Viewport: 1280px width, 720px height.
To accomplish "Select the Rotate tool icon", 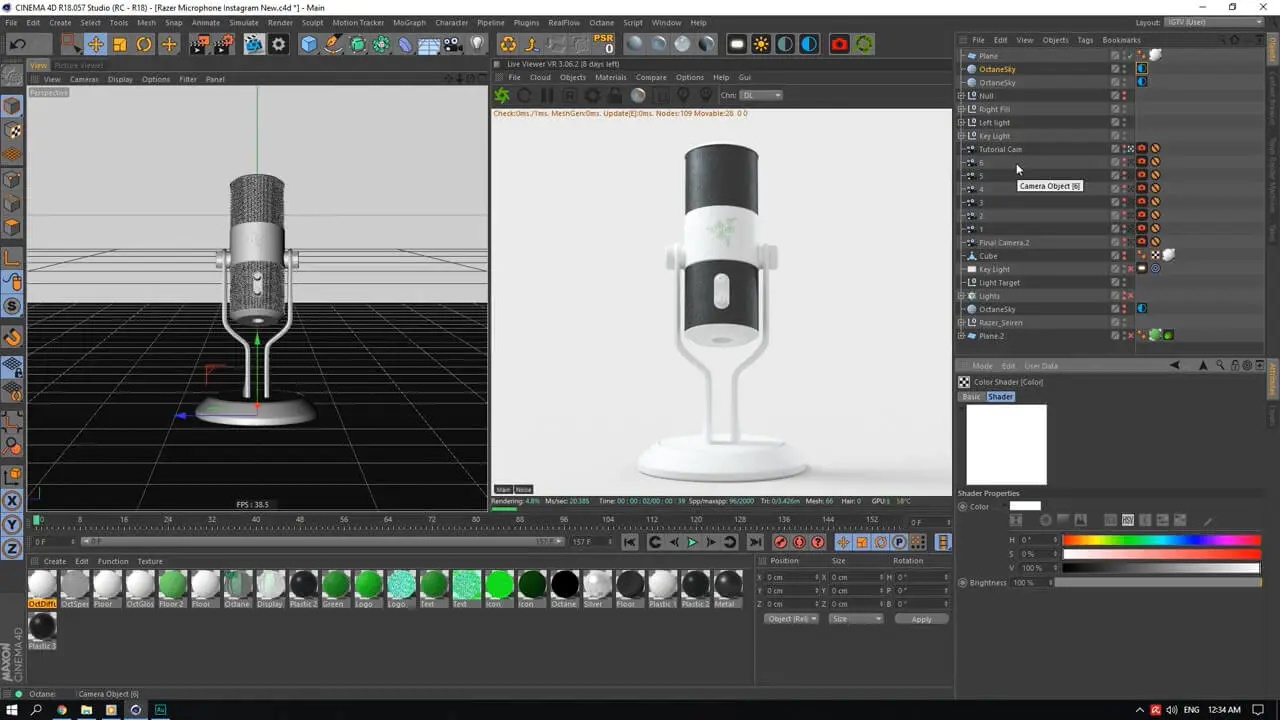I will click(x=144, y=44).
